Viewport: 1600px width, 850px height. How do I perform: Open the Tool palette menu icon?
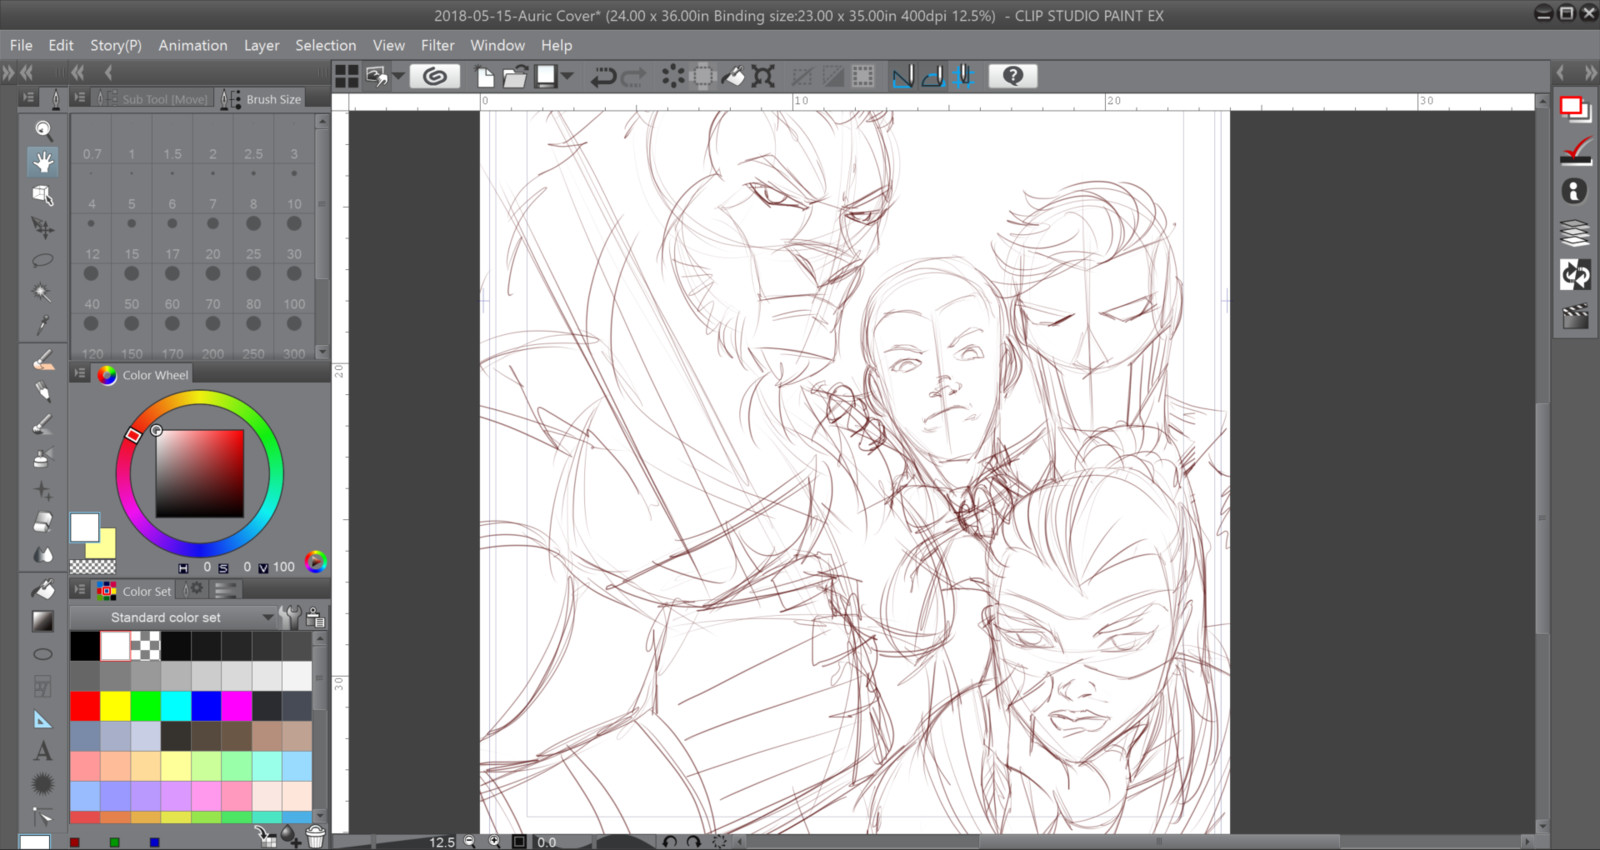click(28, 97)
